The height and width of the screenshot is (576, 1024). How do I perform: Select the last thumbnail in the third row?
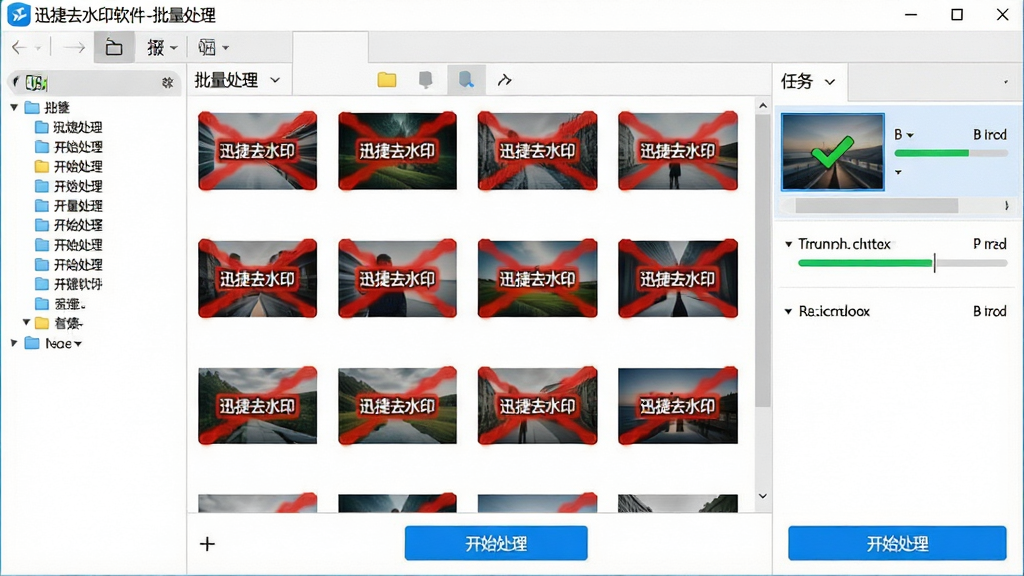click(x=678, y=406)
